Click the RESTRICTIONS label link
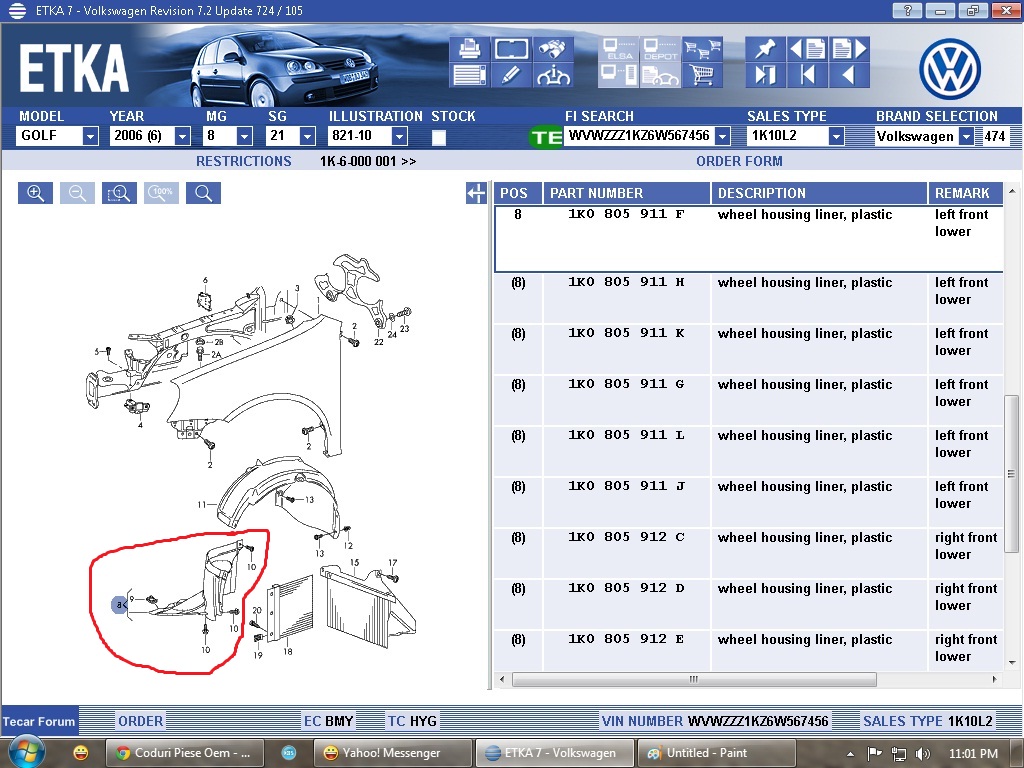Image resolution: width=1024 pixels, height=768 pixels. [x=243, y=161]
